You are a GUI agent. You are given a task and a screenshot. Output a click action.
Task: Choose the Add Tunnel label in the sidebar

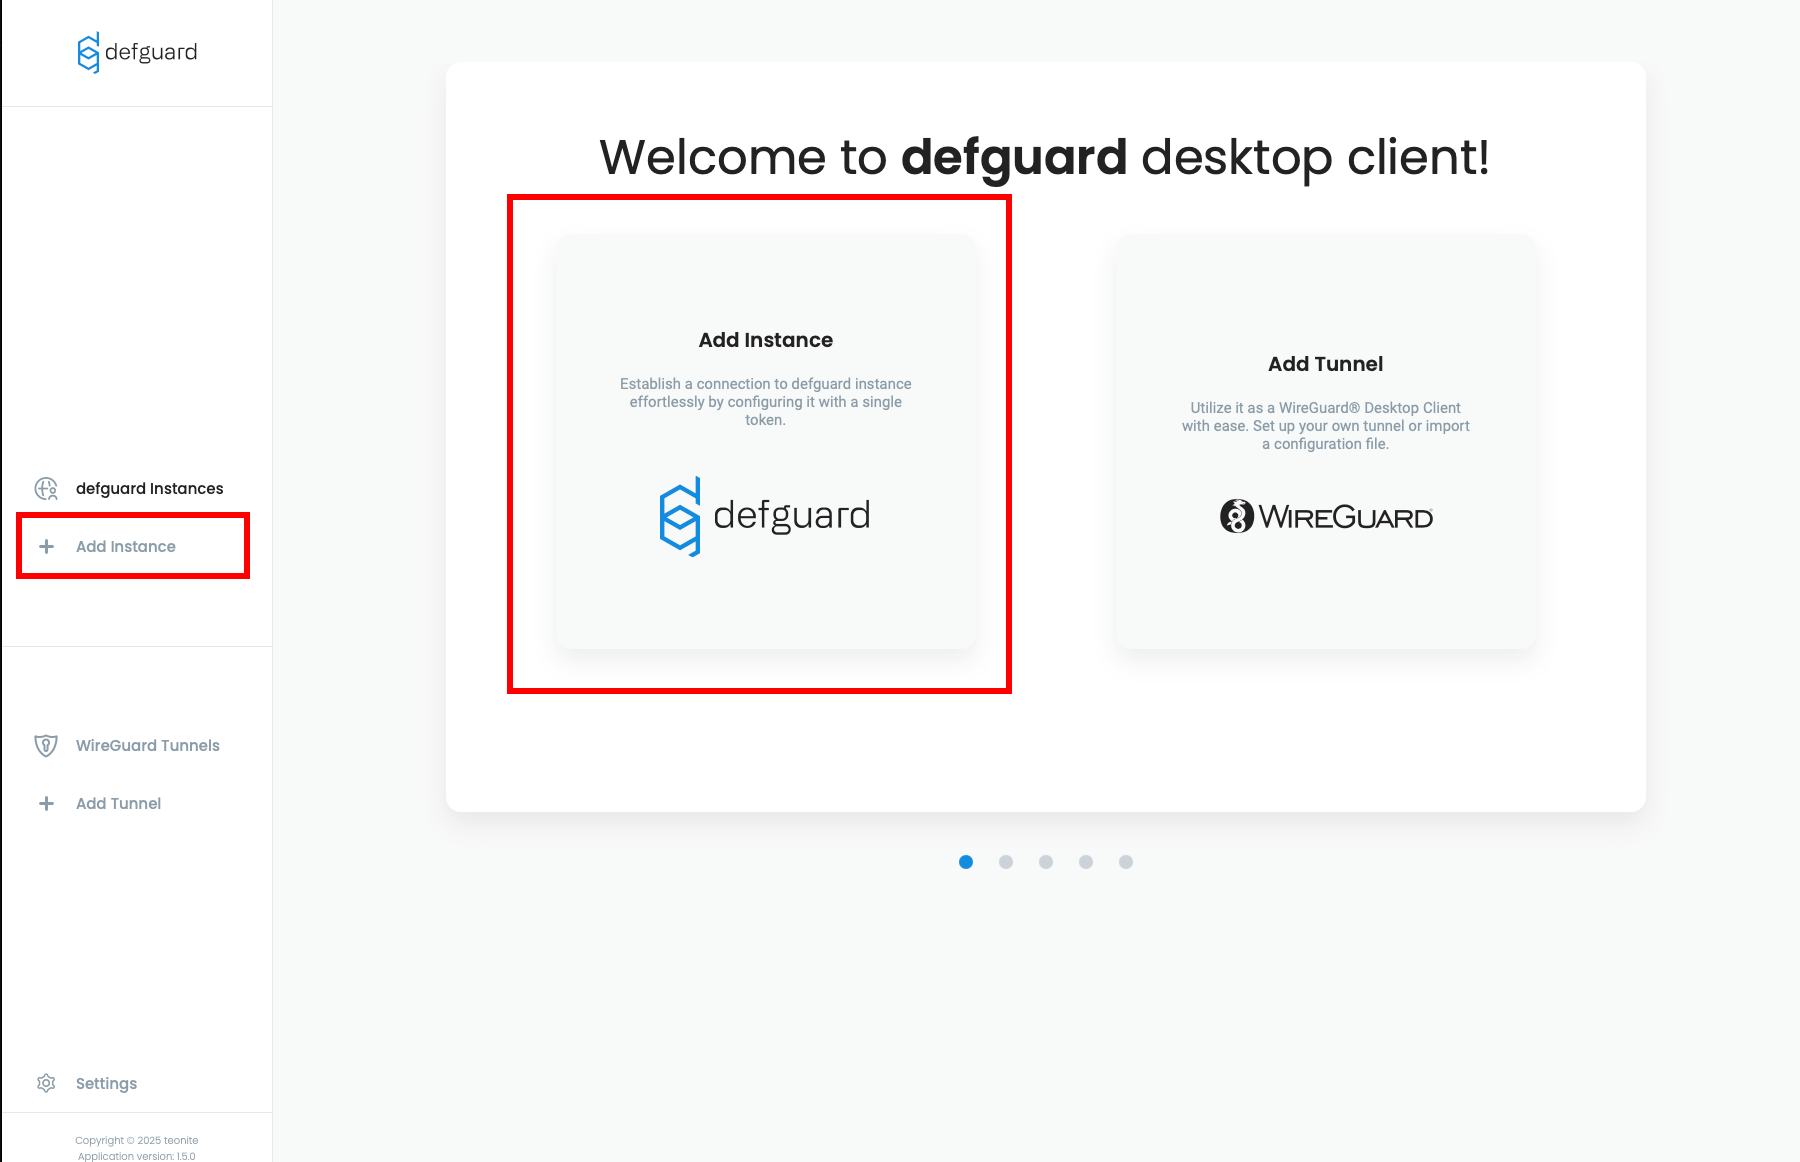[118, 803]
